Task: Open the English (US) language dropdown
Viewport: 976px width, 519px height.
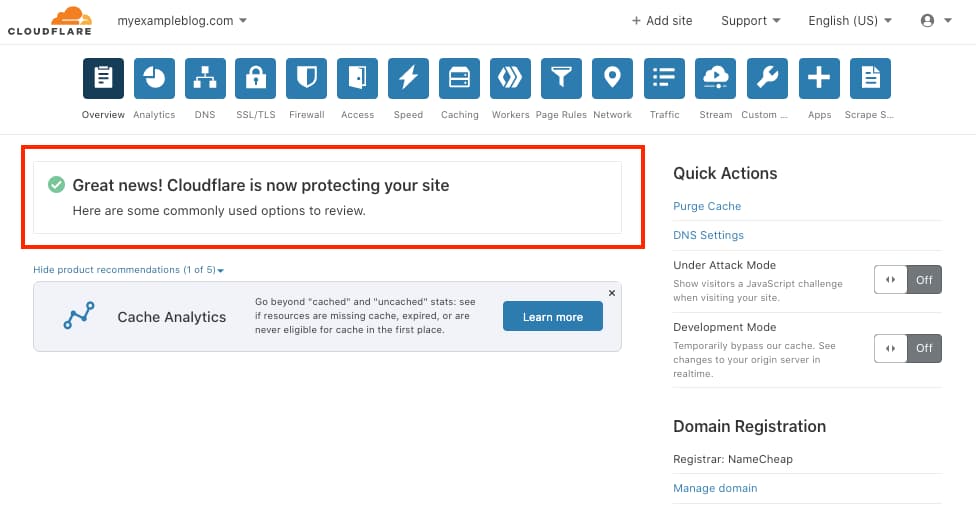Action: [850, 21]
